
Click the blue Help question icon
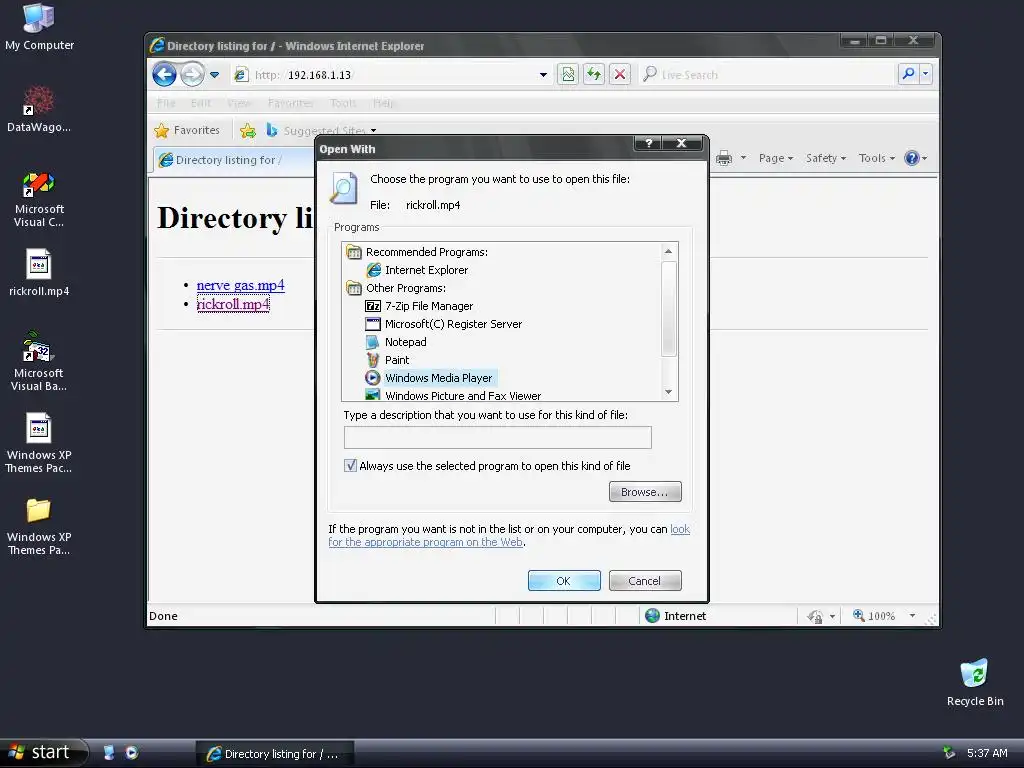click(x=912, y=158)
